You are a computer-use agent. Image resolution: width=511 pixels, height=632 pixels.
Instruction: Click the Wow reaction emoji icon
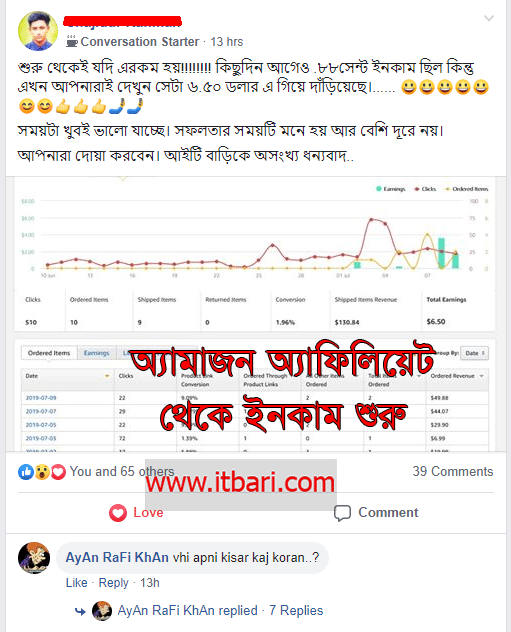click(x=42, y=472)
